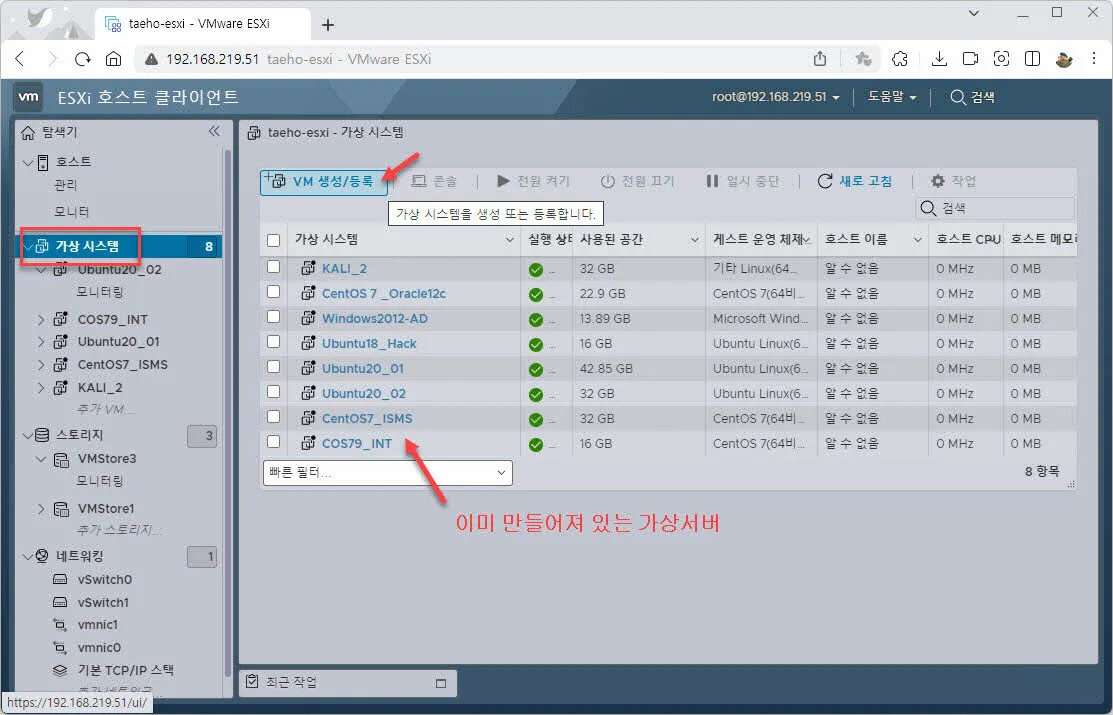The width and height of the screenshot is (1113, 715).
Task: Check the Windows2012-AD row checkbox
Action: (x=272, y=318)
